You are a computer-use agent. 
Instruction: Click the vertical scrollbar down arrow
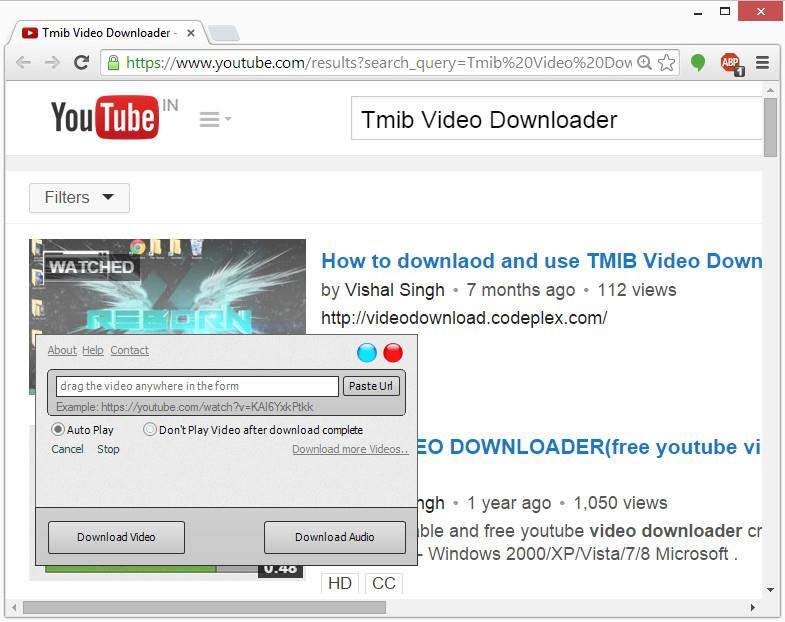[x=770, y=589]
